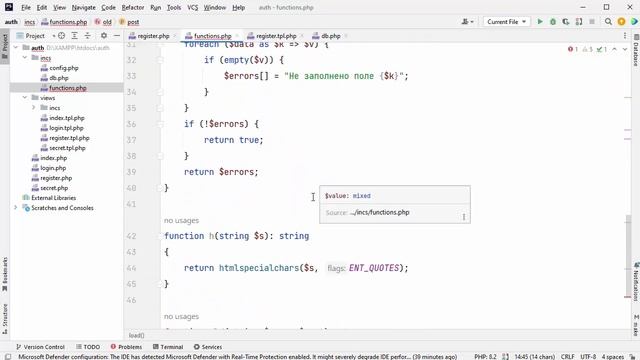Screen dimensions: 640x360
Task: Close the functions.php tab
Action: (x=237, y=36)
